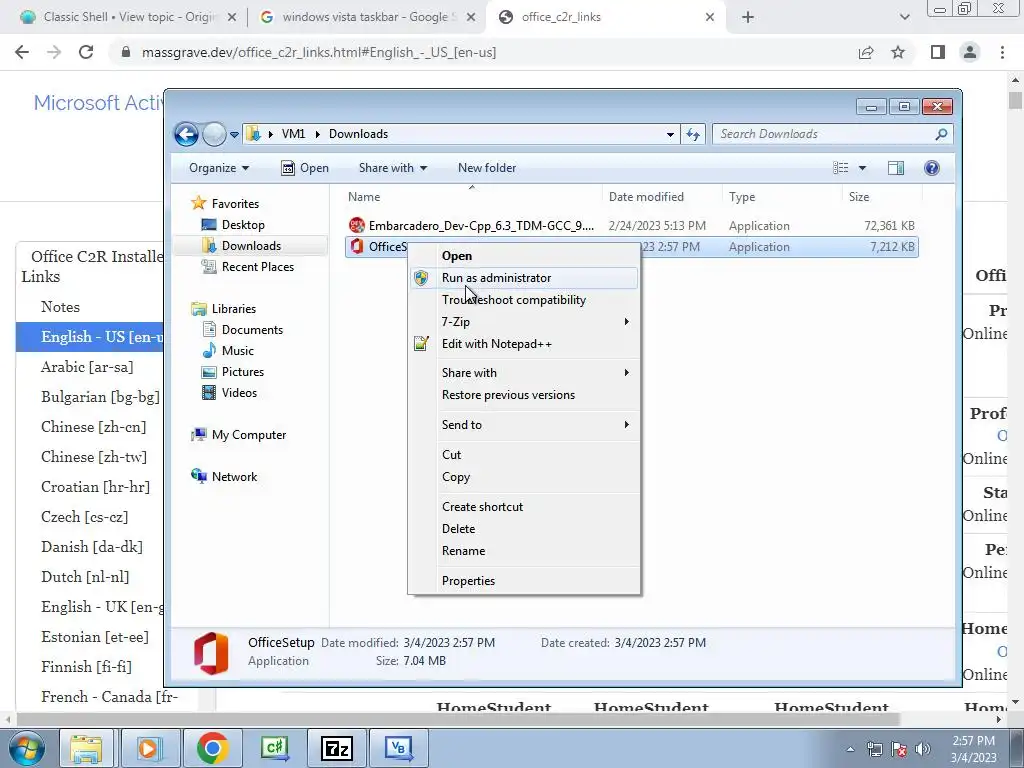Open the Windows Start orb
1024x768 pixels.
pos(26,748)
